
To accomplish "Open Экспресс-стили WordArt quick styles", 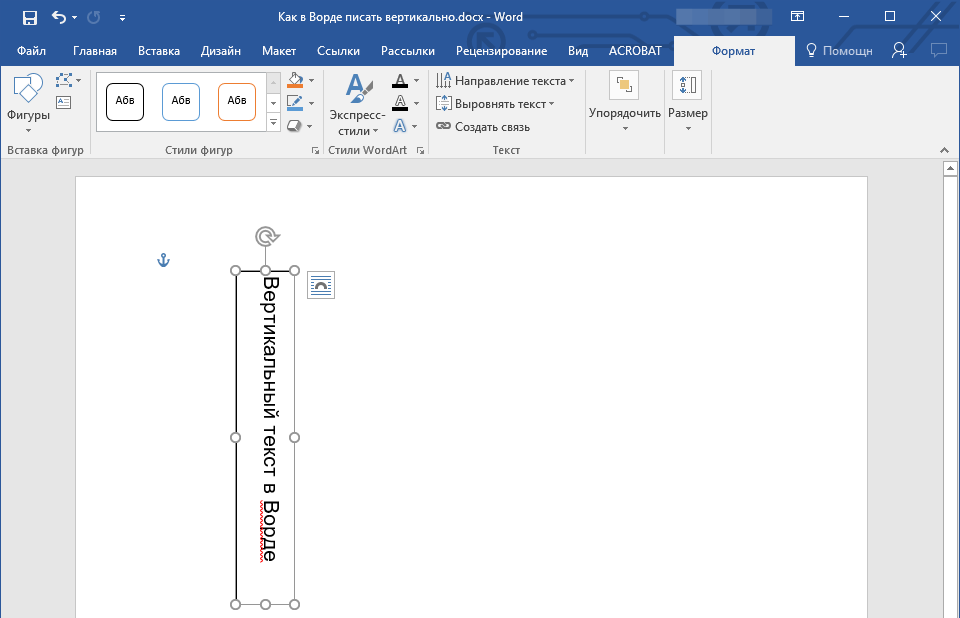I will pos(358,104).
